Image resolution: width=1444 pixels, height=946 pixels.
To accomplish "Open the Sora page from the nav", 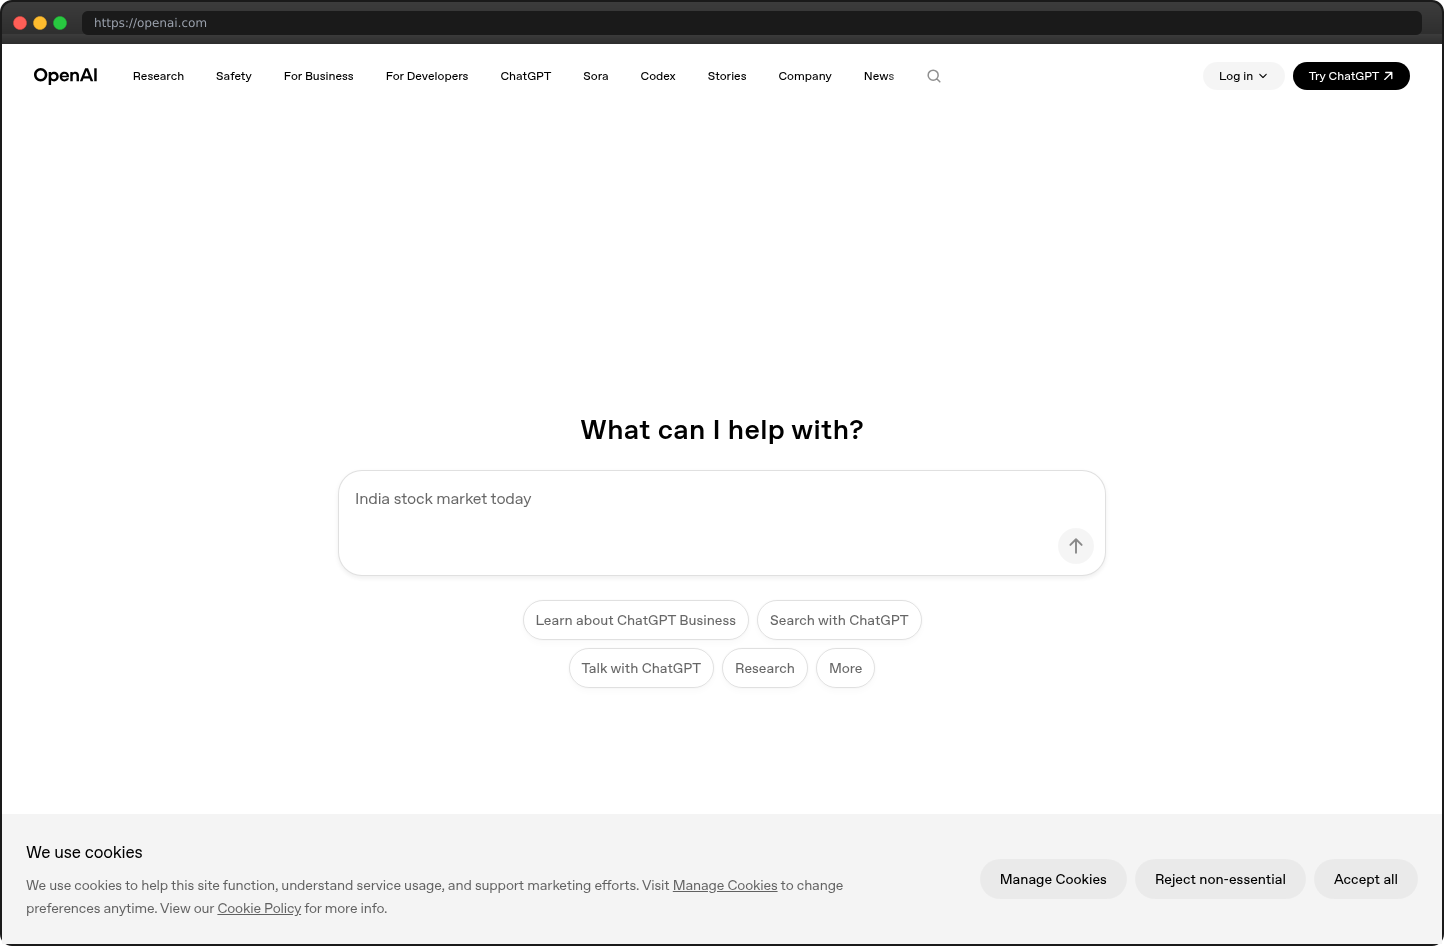I will pos(595,76).
